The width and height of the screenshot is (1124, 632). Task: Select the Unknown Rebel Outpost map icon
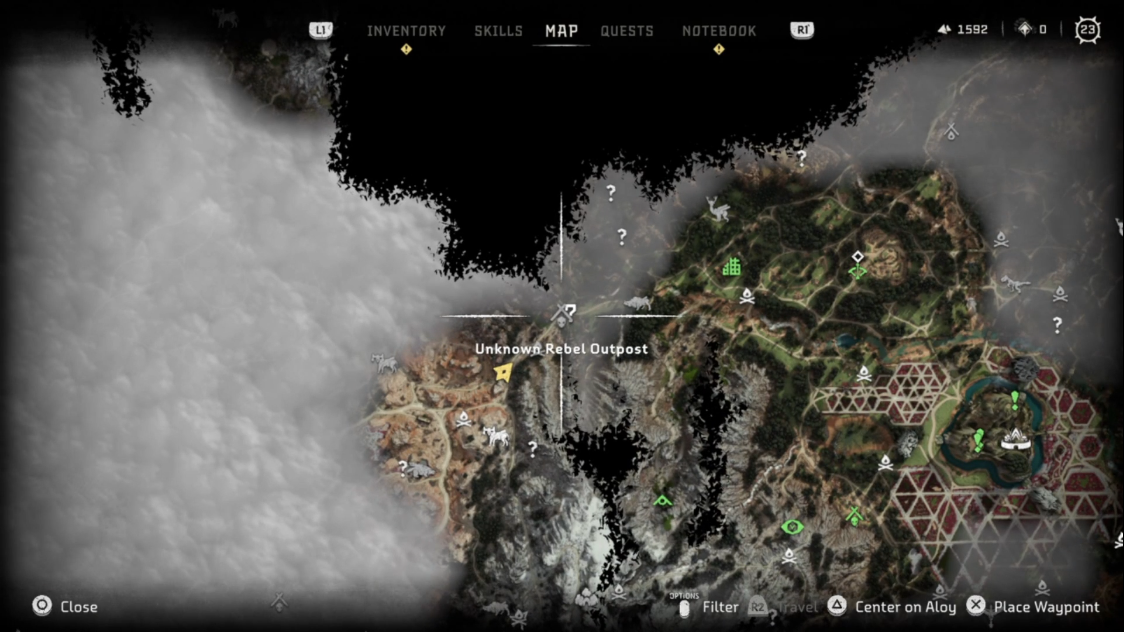tap(563, 314)
